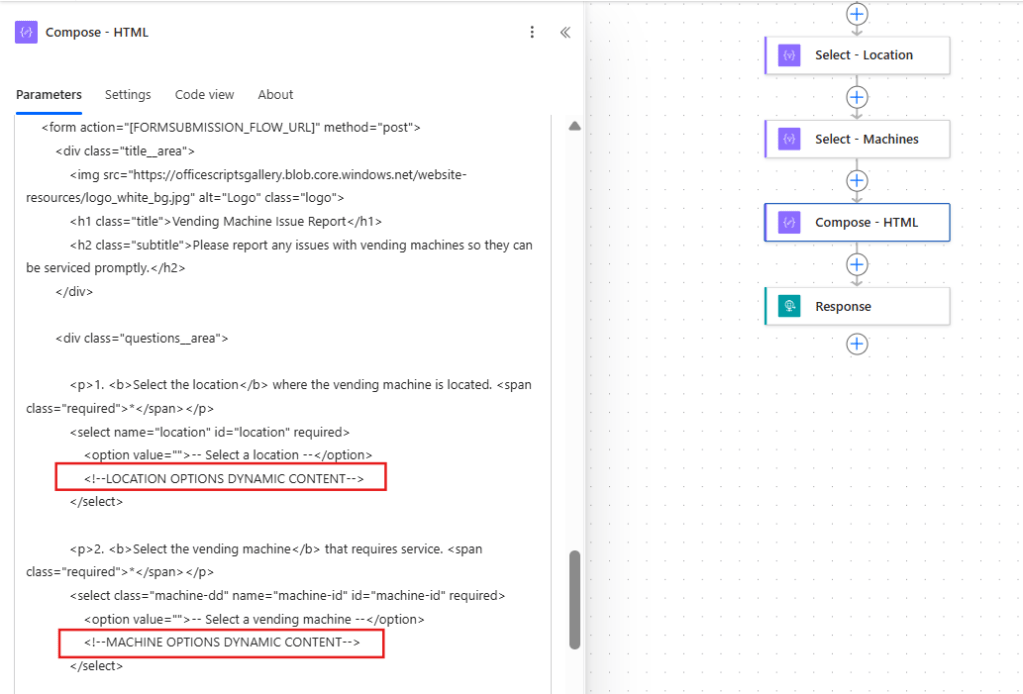
Task: Open the insert step plus icon above Select - Location
Action: [856, 14]
